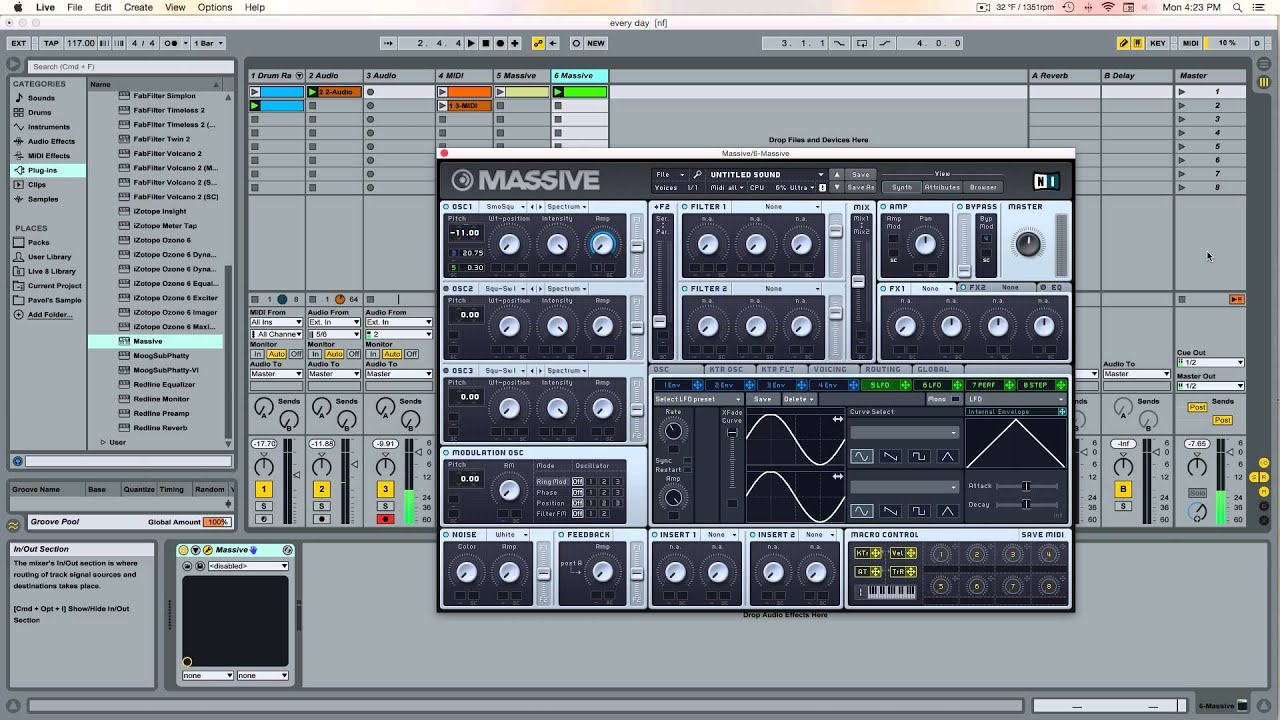Toggle track 1 activator button
Screen dimensions: 1280x720
click(x=264, y=489)
